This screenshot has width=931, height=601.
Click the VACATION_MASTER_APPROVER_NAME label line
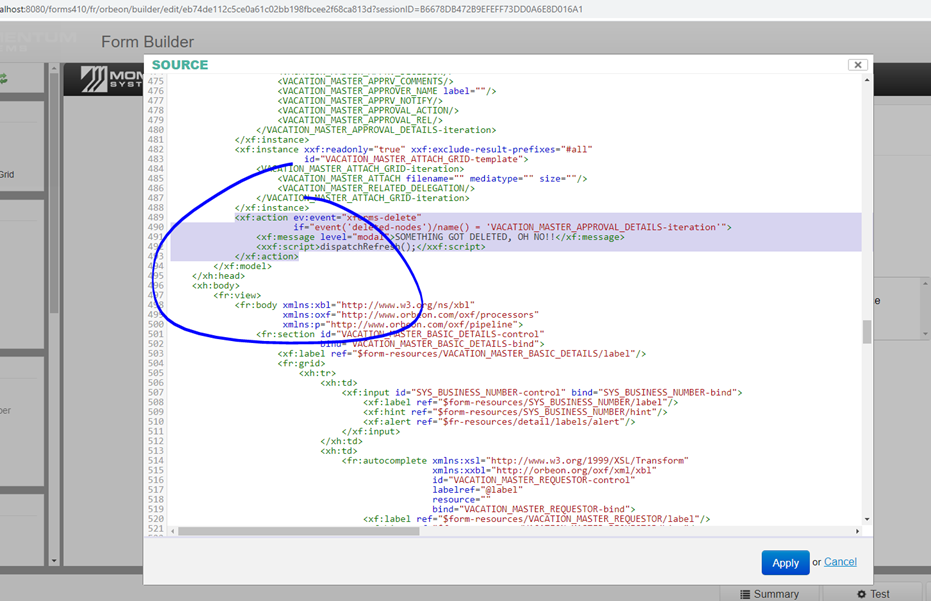click(x=387, y=91)
